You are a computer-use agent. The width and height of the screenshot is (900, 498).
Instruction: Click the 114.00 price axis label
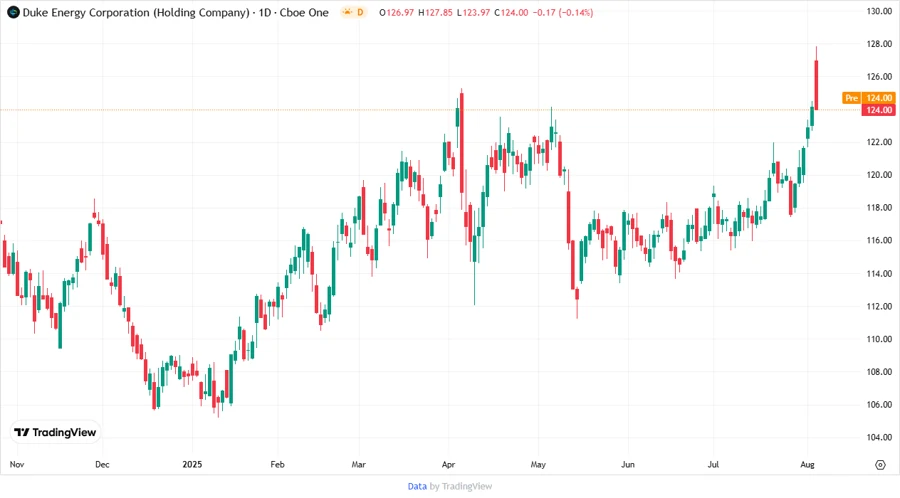pos(879,274)
